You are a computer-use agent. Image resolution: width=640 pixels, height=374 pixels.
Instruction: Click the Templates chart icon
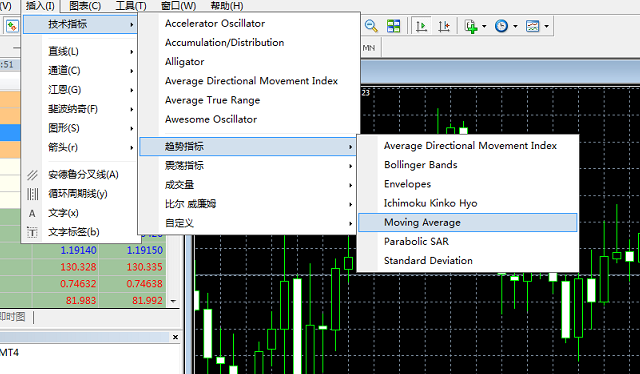(x=532, y=26)
